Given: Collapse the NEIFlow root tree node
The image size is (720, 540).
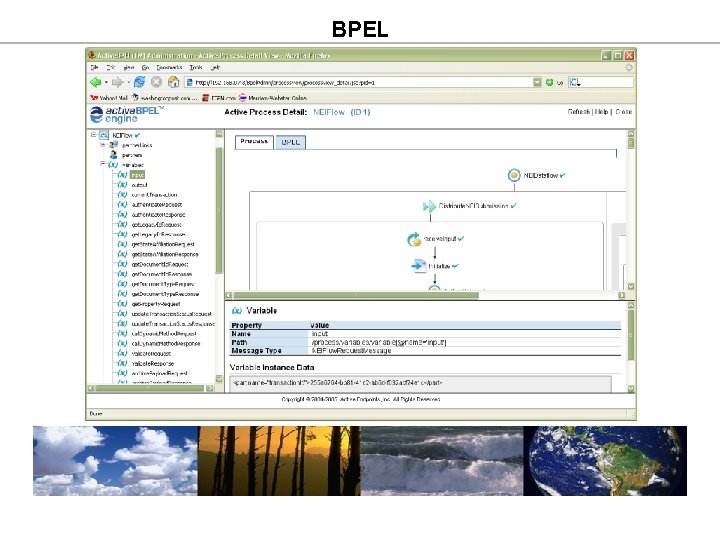Looking at the screenshot, I should (x=93, y=135).
